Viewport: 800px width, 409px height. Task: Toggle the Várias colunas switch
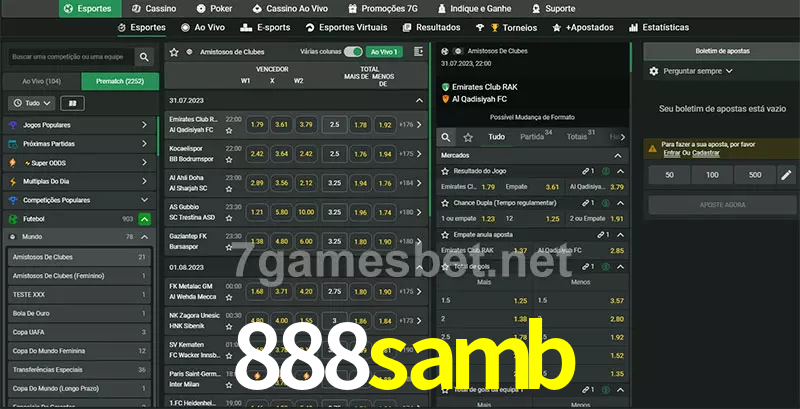pyautogui.click(x=353, y=52)
